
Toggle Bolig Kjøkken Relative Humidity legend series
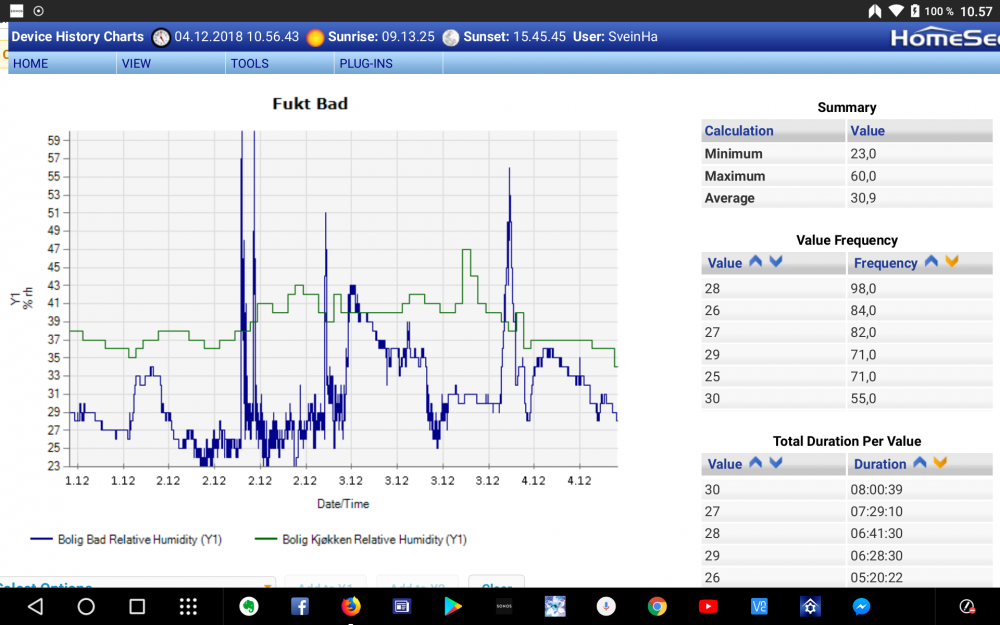(x=361, y=540)
